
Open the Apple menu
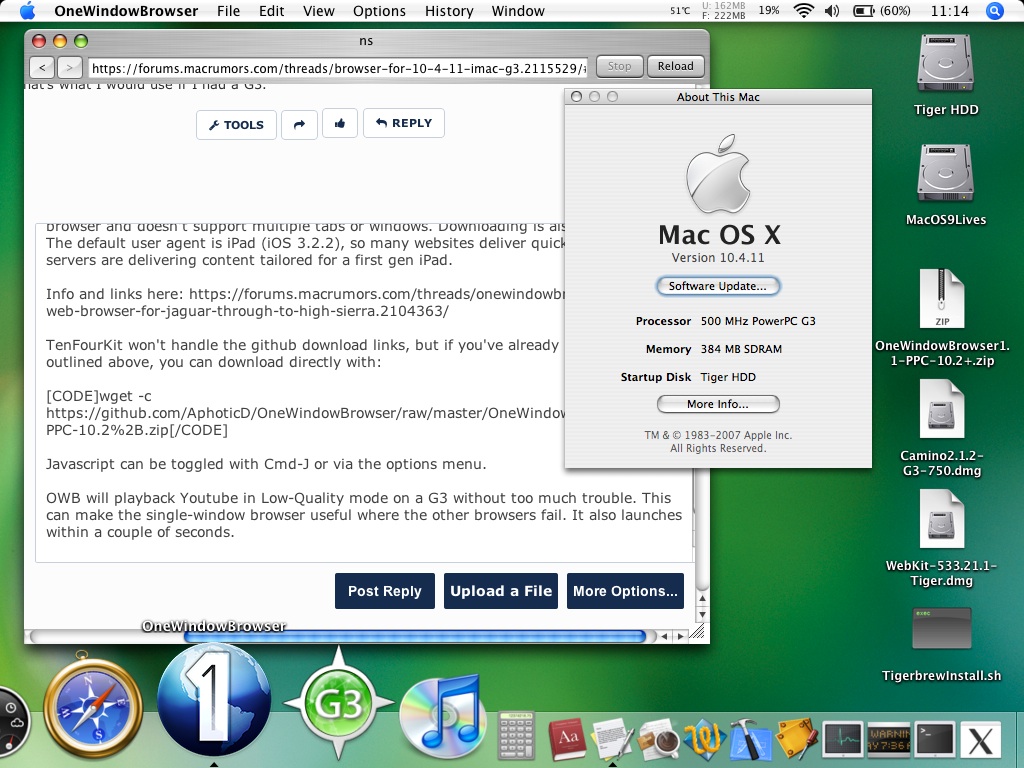pyautogui.click(x=27, y=11)
